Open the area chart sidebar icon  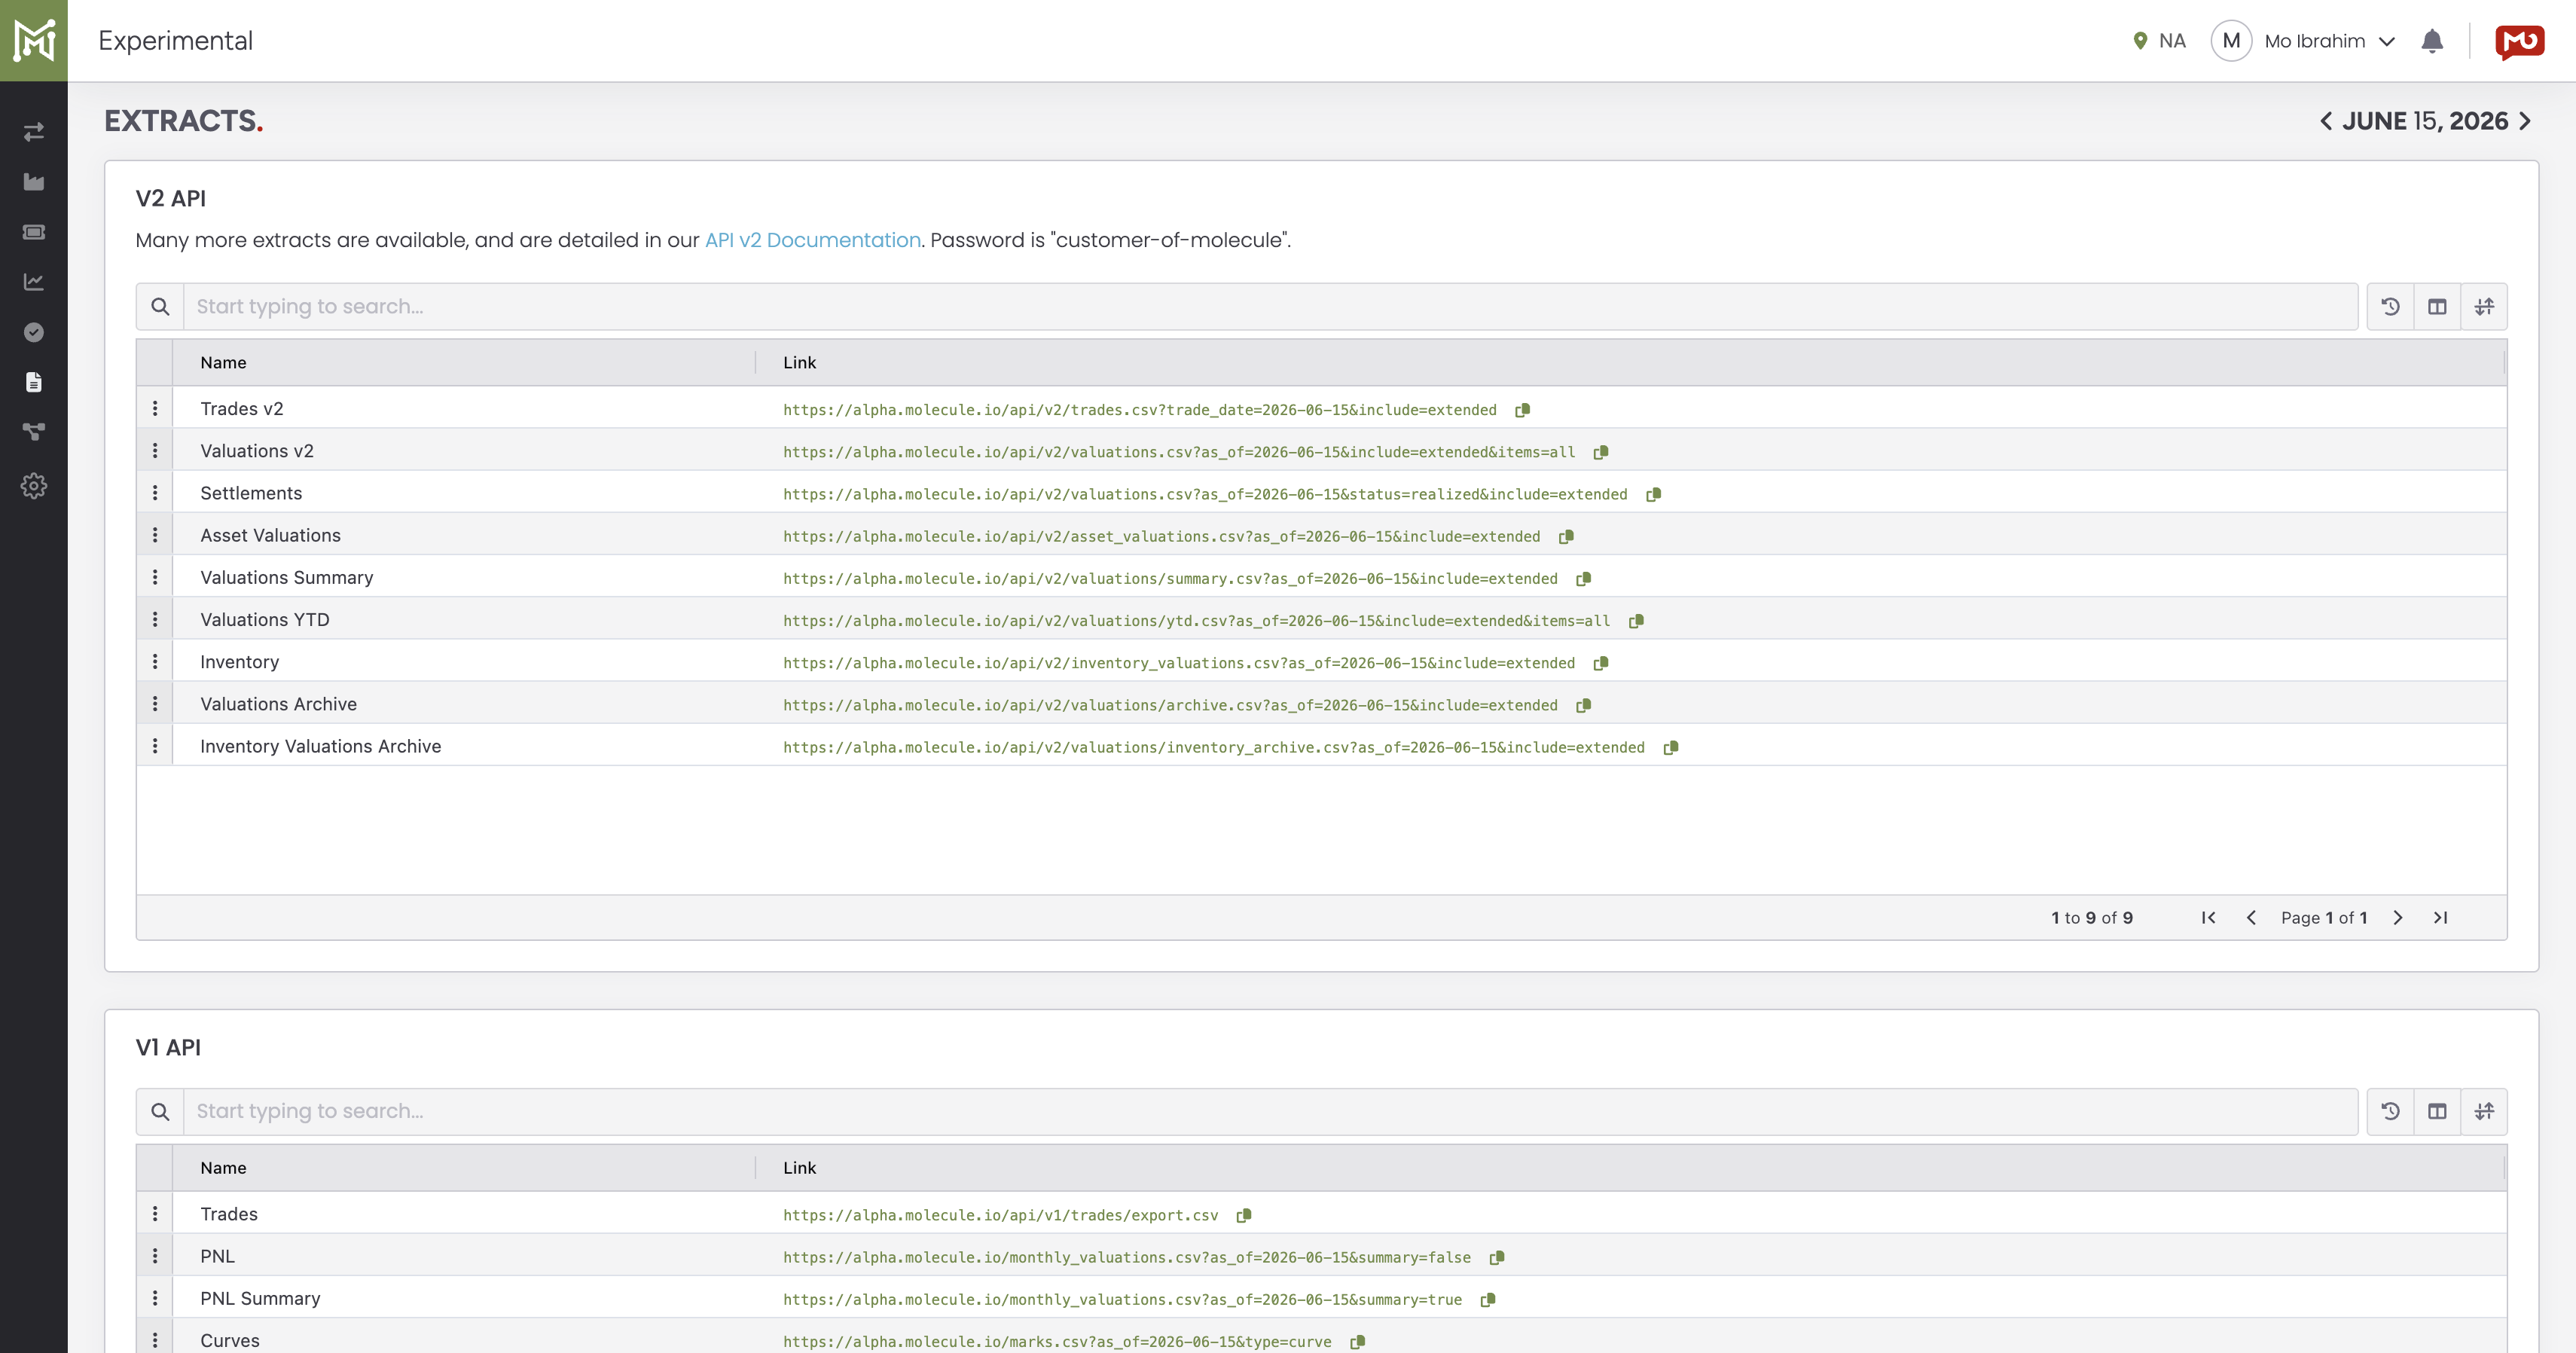34,182
